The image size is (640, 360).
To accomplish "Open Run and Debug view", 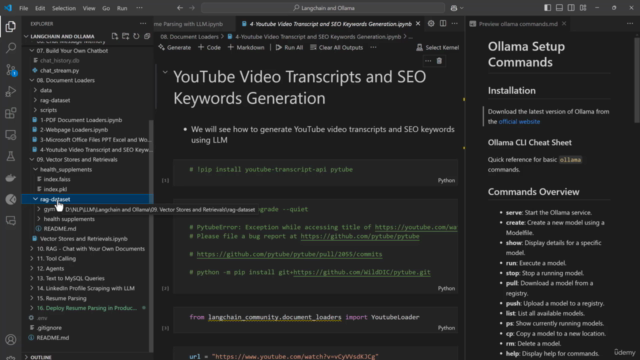I will pyautogui.click(x=11, y=91).
